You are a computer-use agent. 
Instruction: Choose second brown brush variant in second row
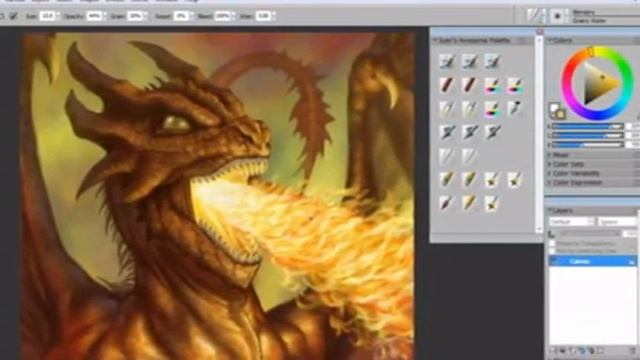(x=469, y=85)
